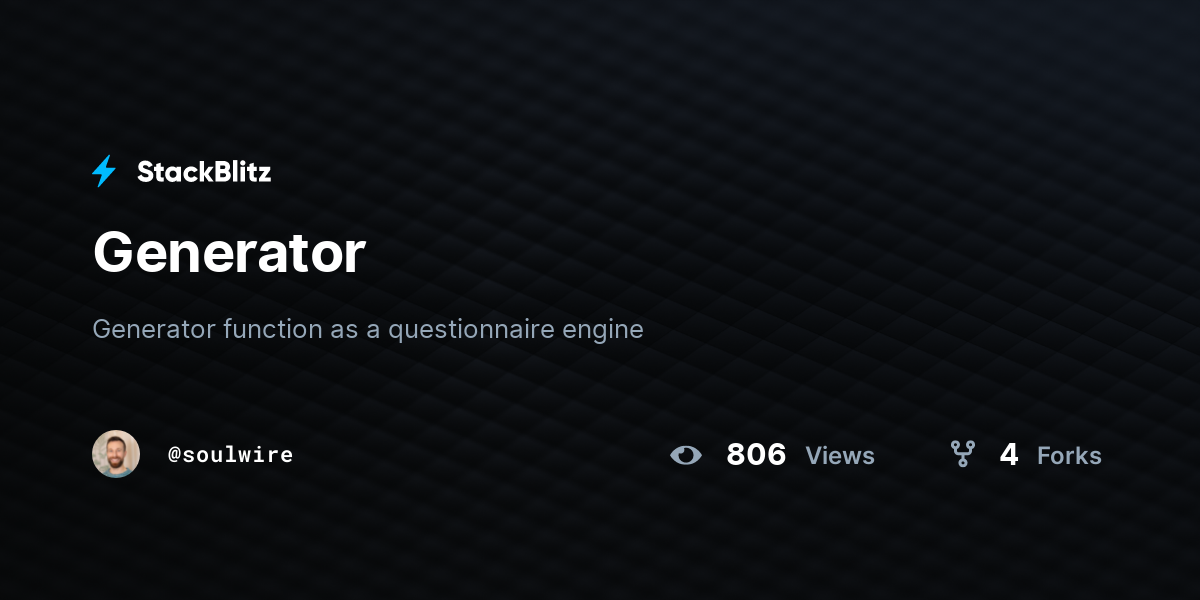Viewport: 1200px width, 600px height.
Task: Click the StackBlitz lightning bolt logo
Action: [x=104, y=171]
